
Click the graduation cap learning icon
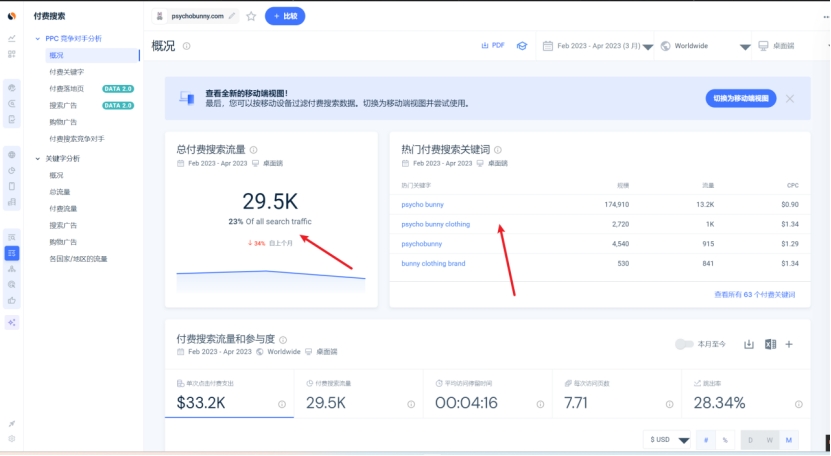[x=521, y=46]
